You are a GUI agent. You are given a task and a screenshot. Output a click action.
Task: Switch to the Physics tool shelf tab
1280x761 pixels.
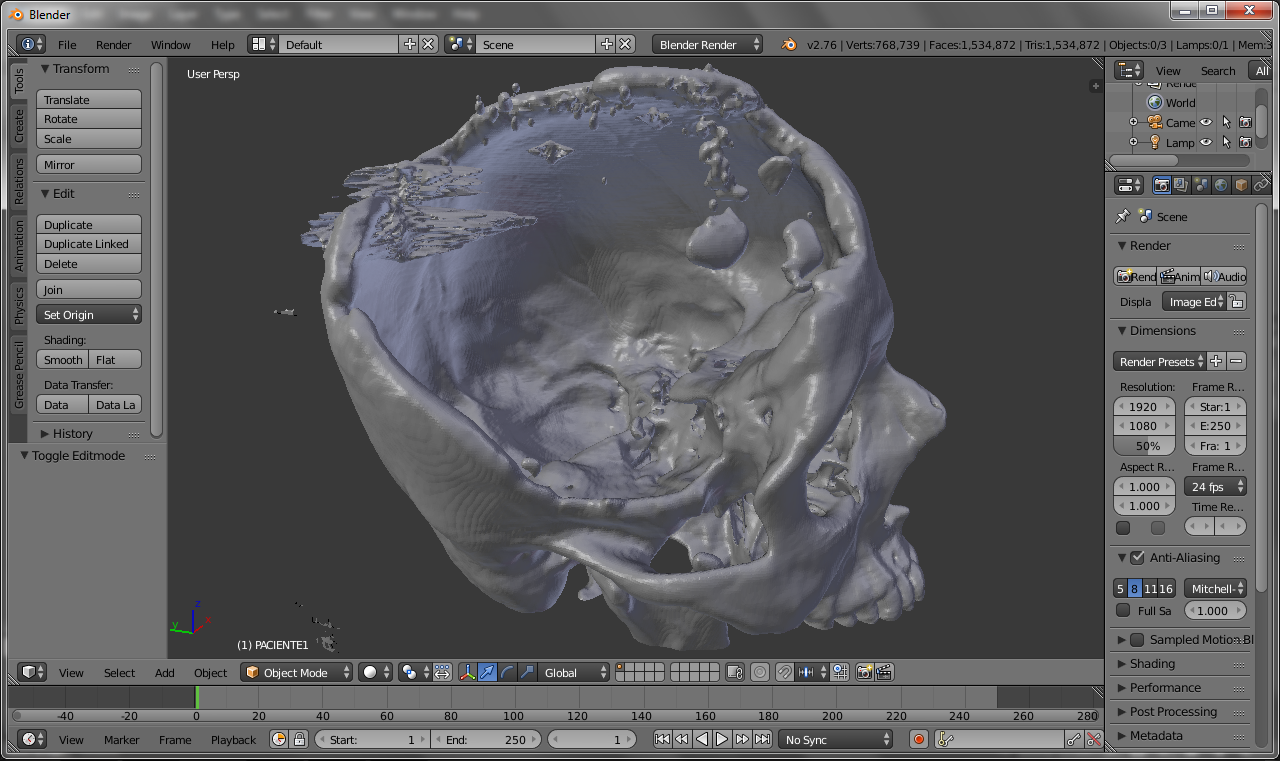tap(19, 306)
